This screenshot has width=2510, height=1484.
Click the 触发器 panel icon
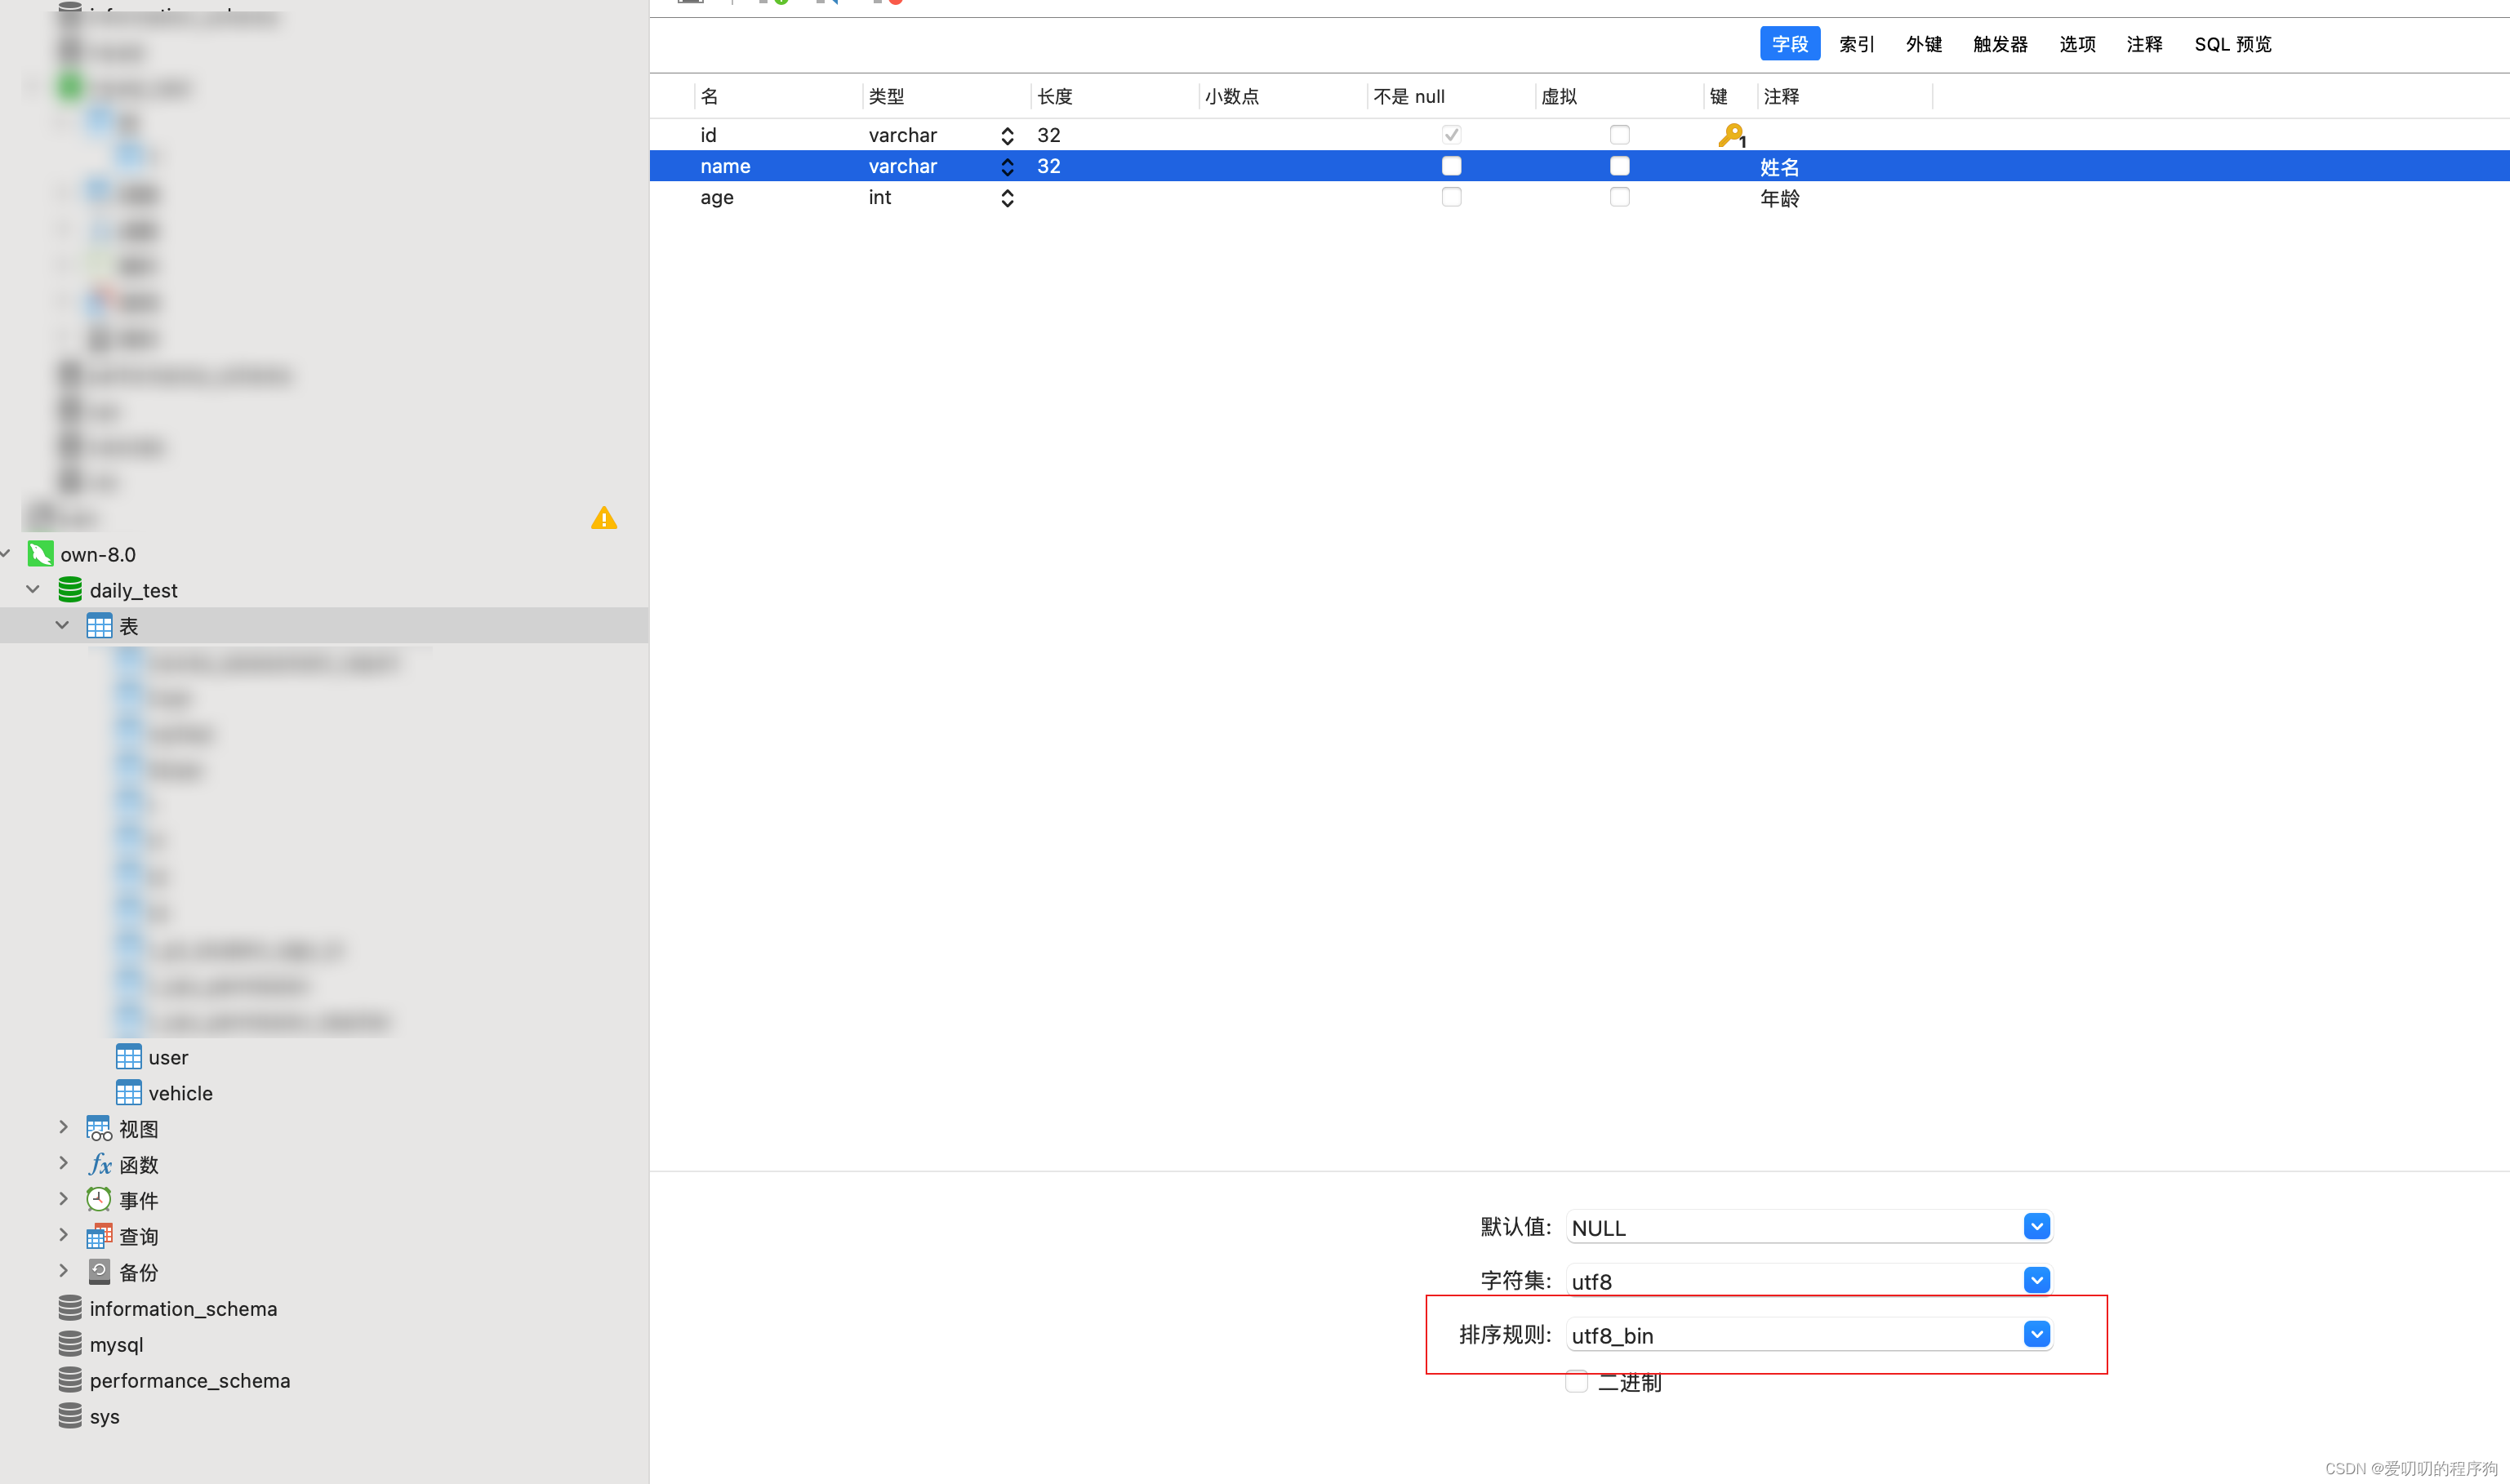click(x=1998, y=44)
